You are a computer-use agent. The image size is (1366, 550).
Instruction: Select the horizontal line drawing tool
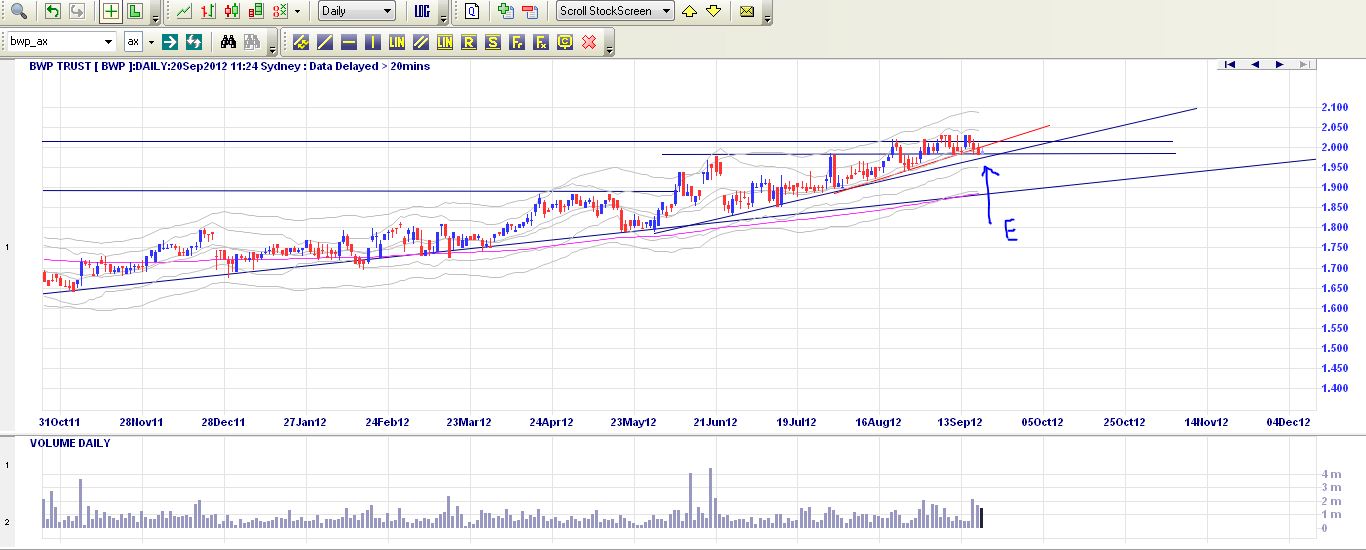click(x=349, y=42)
